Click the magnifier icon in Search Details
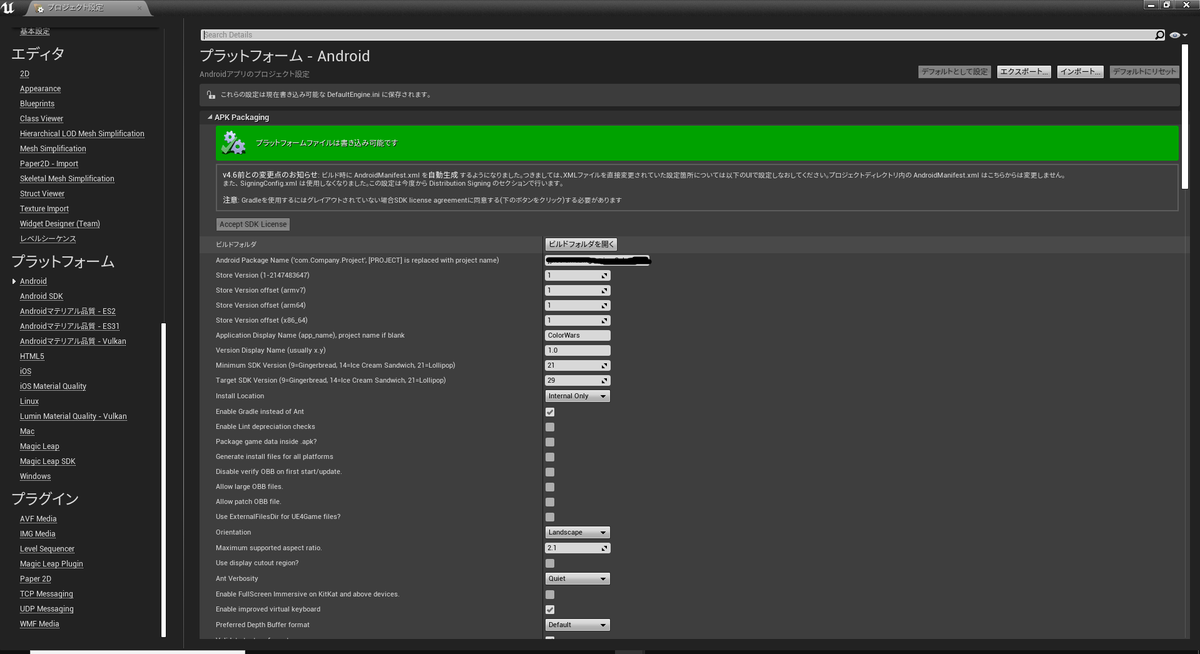 click(x=1159, y=35)
